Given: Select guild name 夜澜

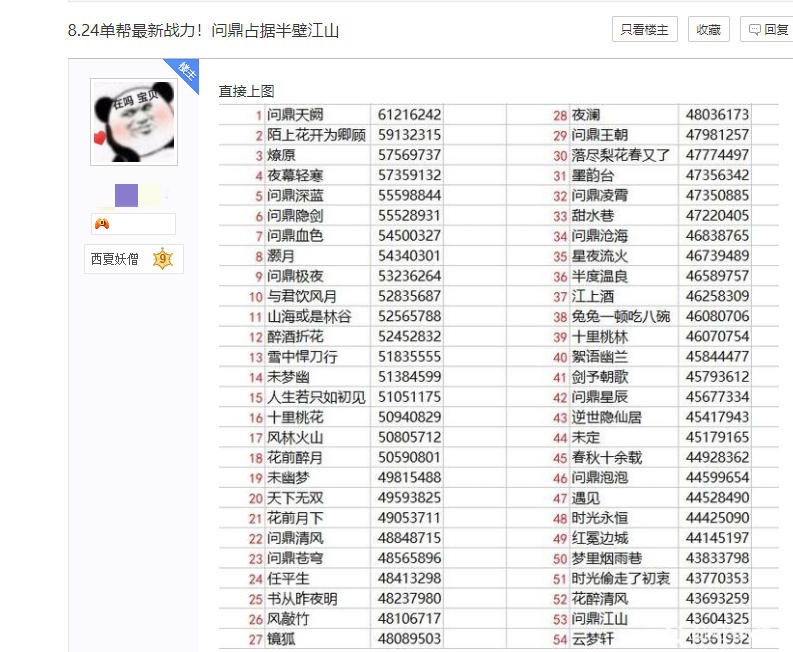Looking at the screenshot, I should pyautogui.click(x=586, y=115).
